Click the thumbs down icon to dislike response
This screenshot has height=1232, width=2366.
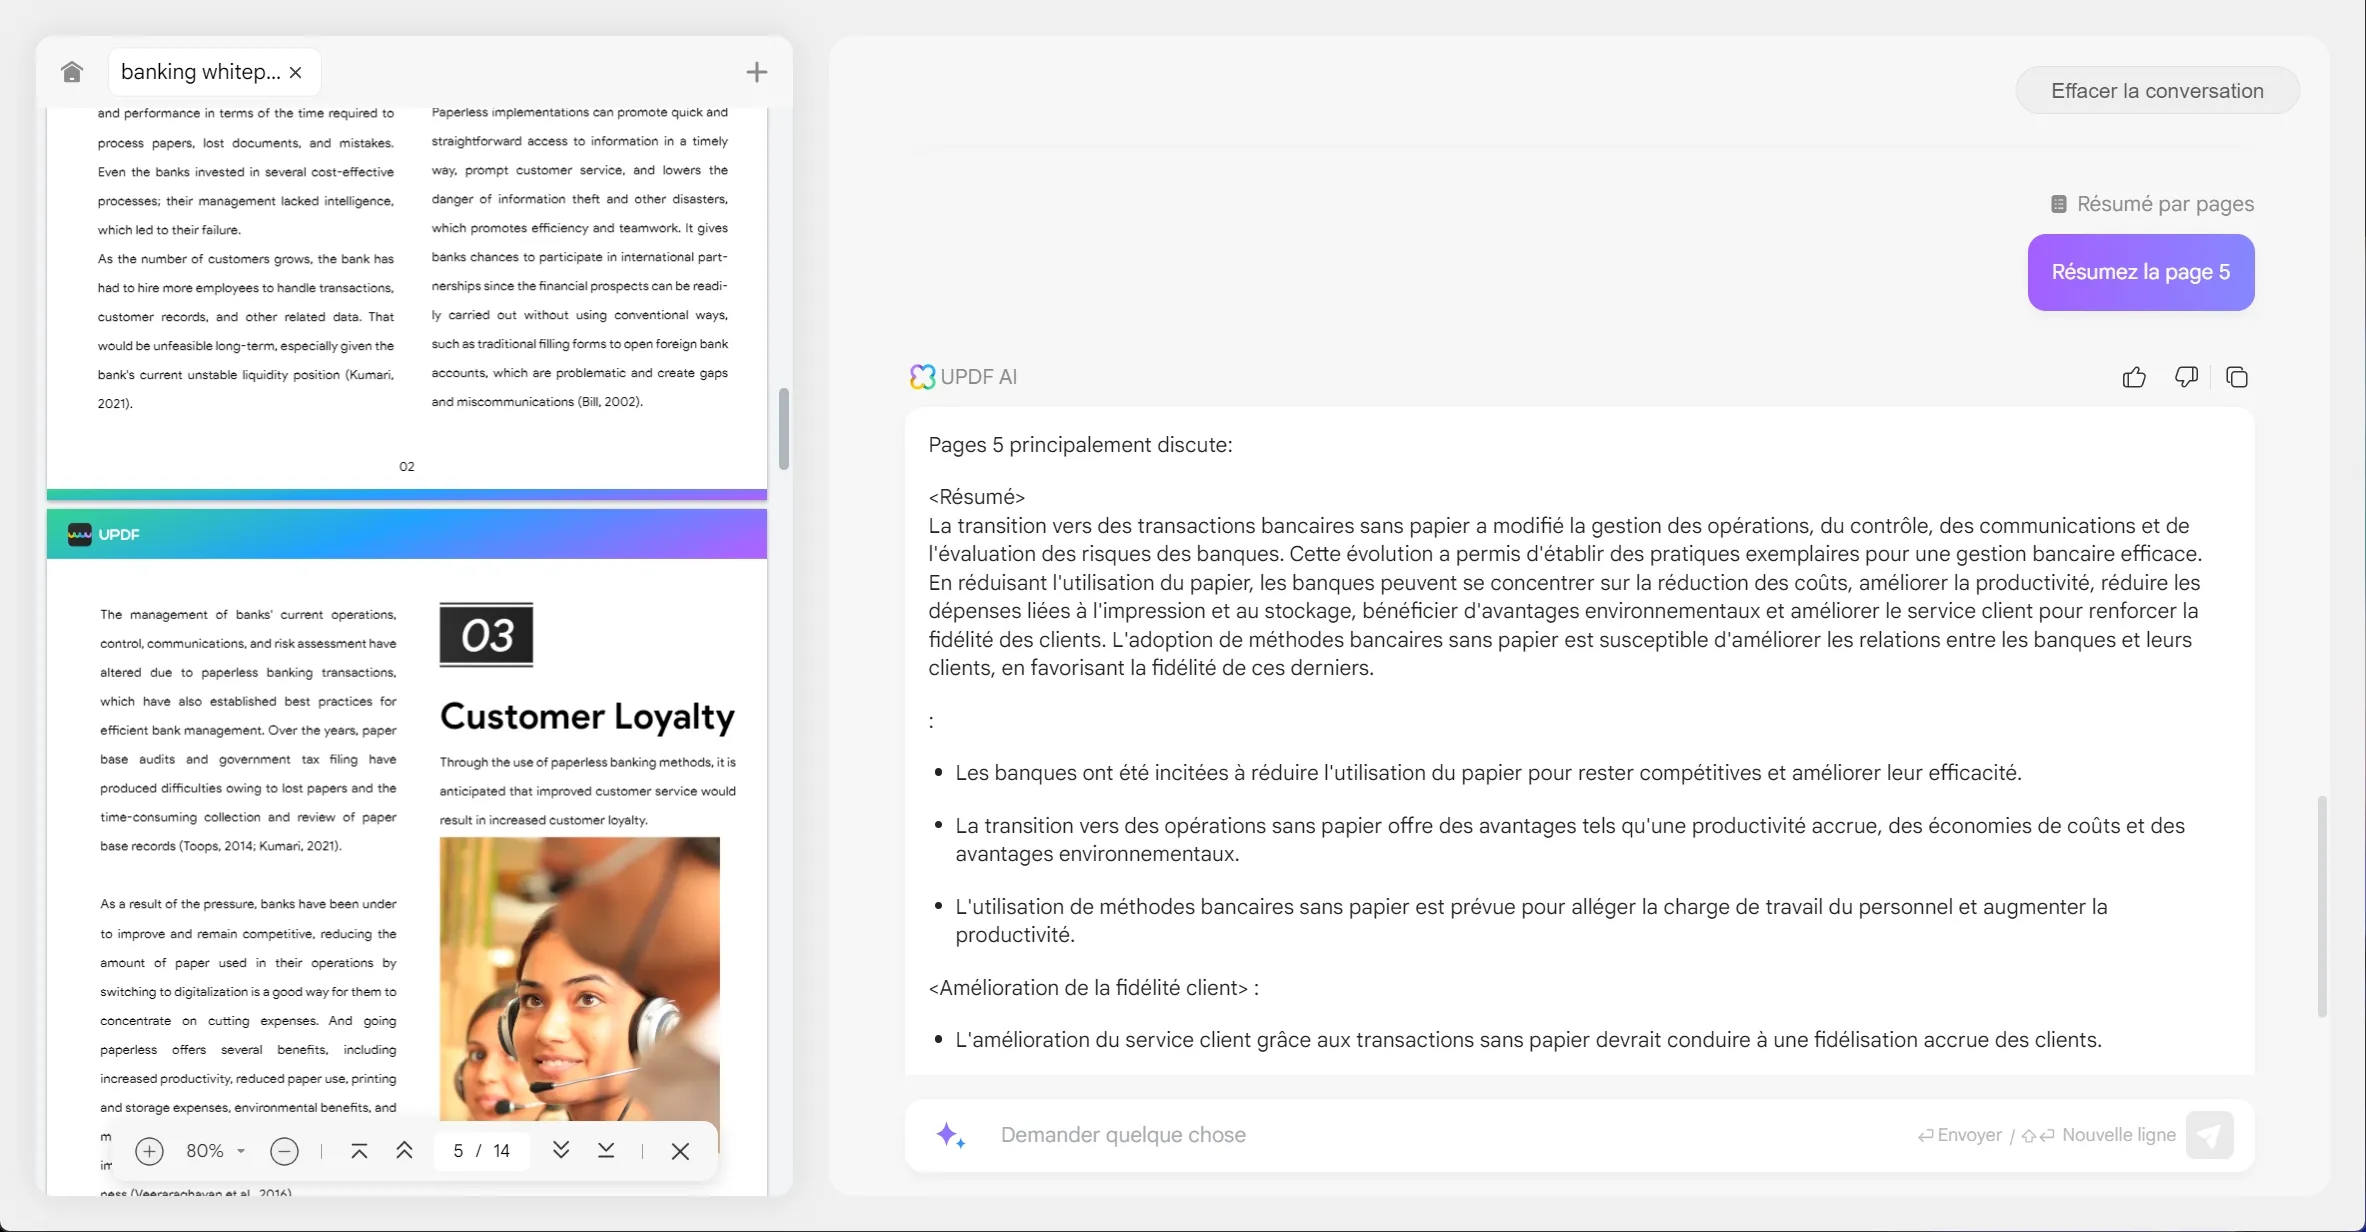click(2186, 376)
